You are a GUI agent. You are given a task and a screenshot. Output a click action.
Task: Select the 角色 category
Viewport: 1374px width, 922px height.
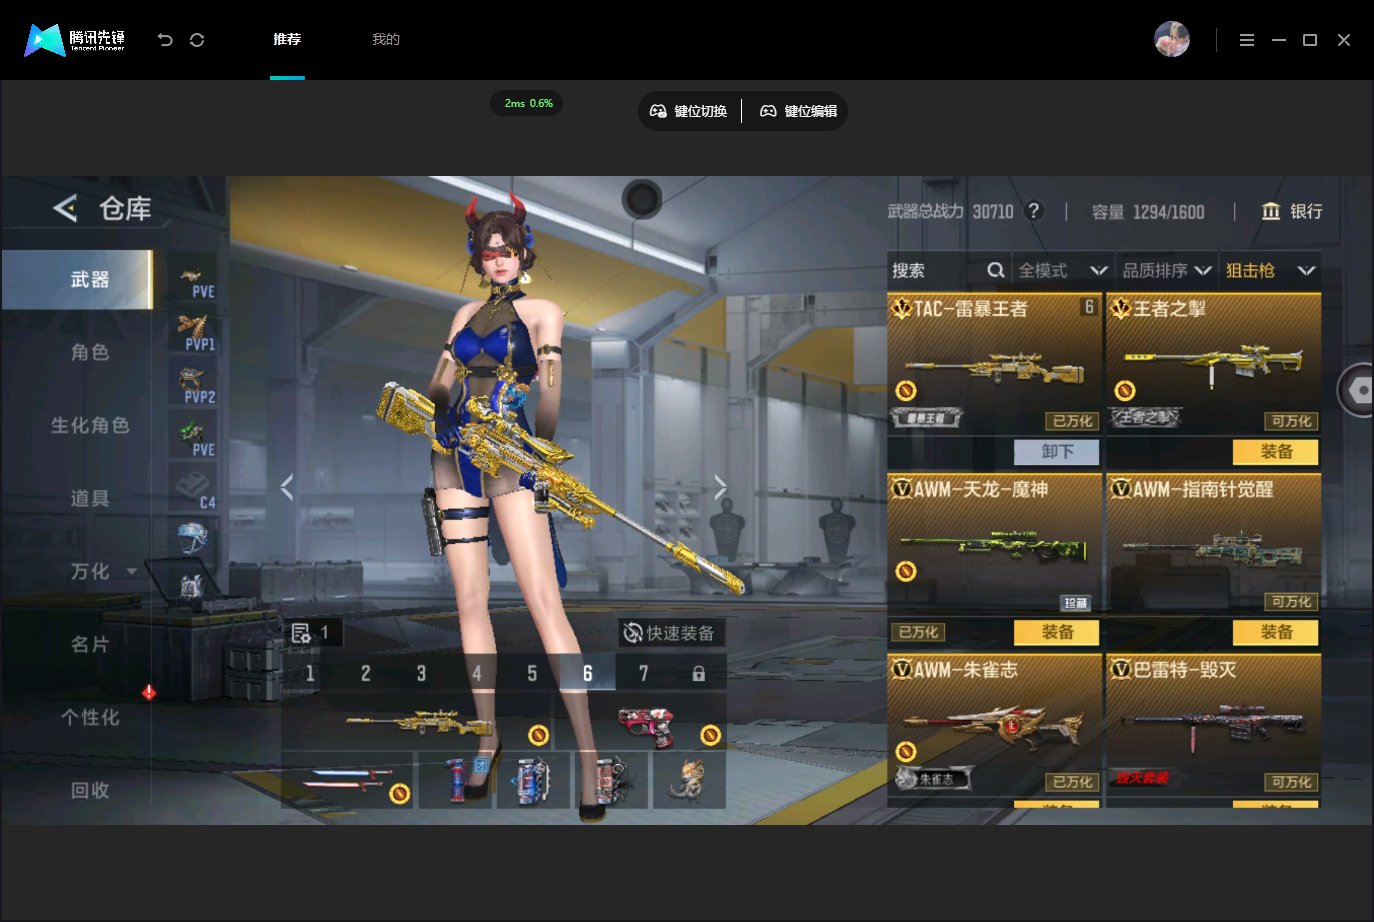click(90, 352)
